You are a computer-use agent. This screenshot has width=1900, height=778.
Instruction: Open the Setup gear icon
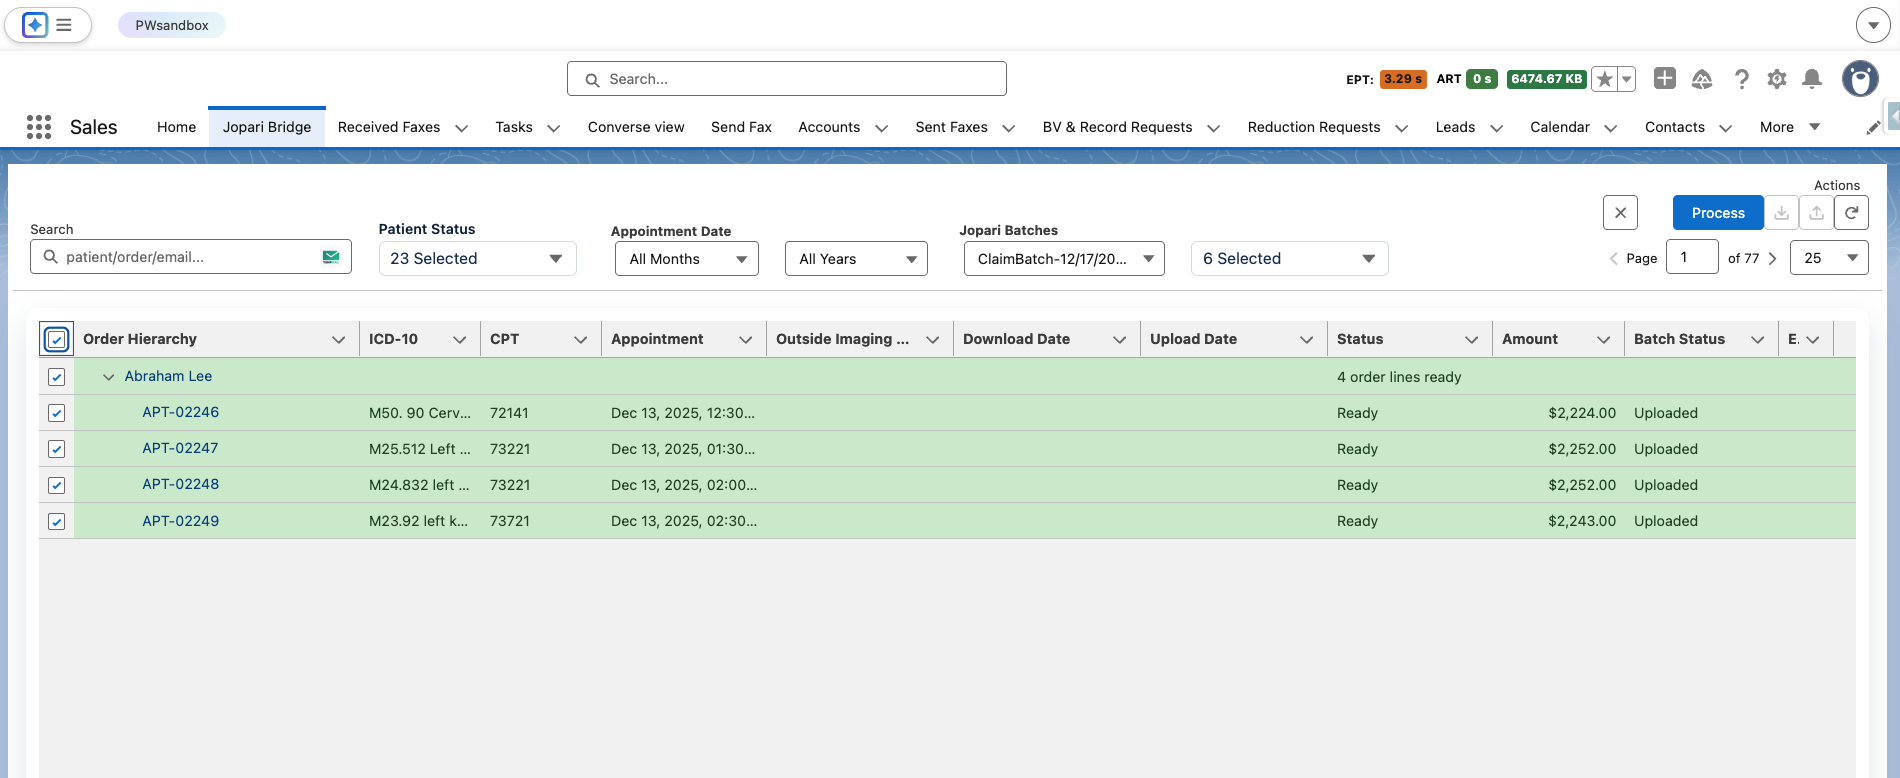[x=1776, y=79]
